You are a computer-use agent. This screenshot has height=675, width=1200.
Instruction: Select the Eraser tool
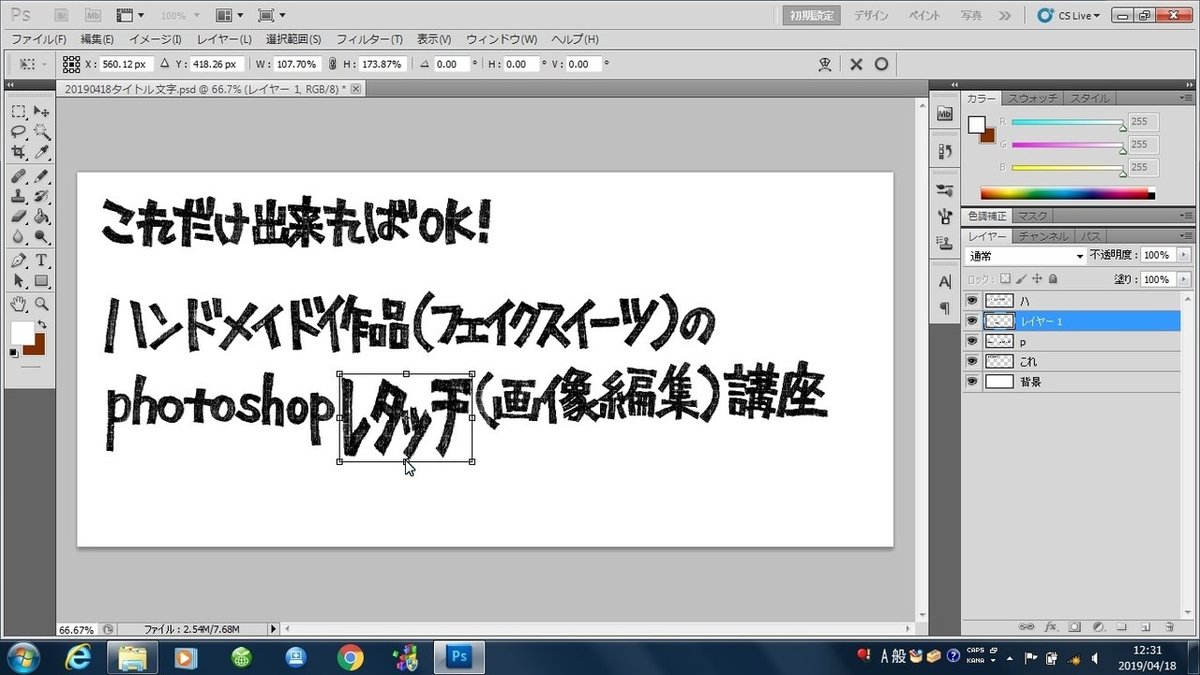tap(18, 216)
